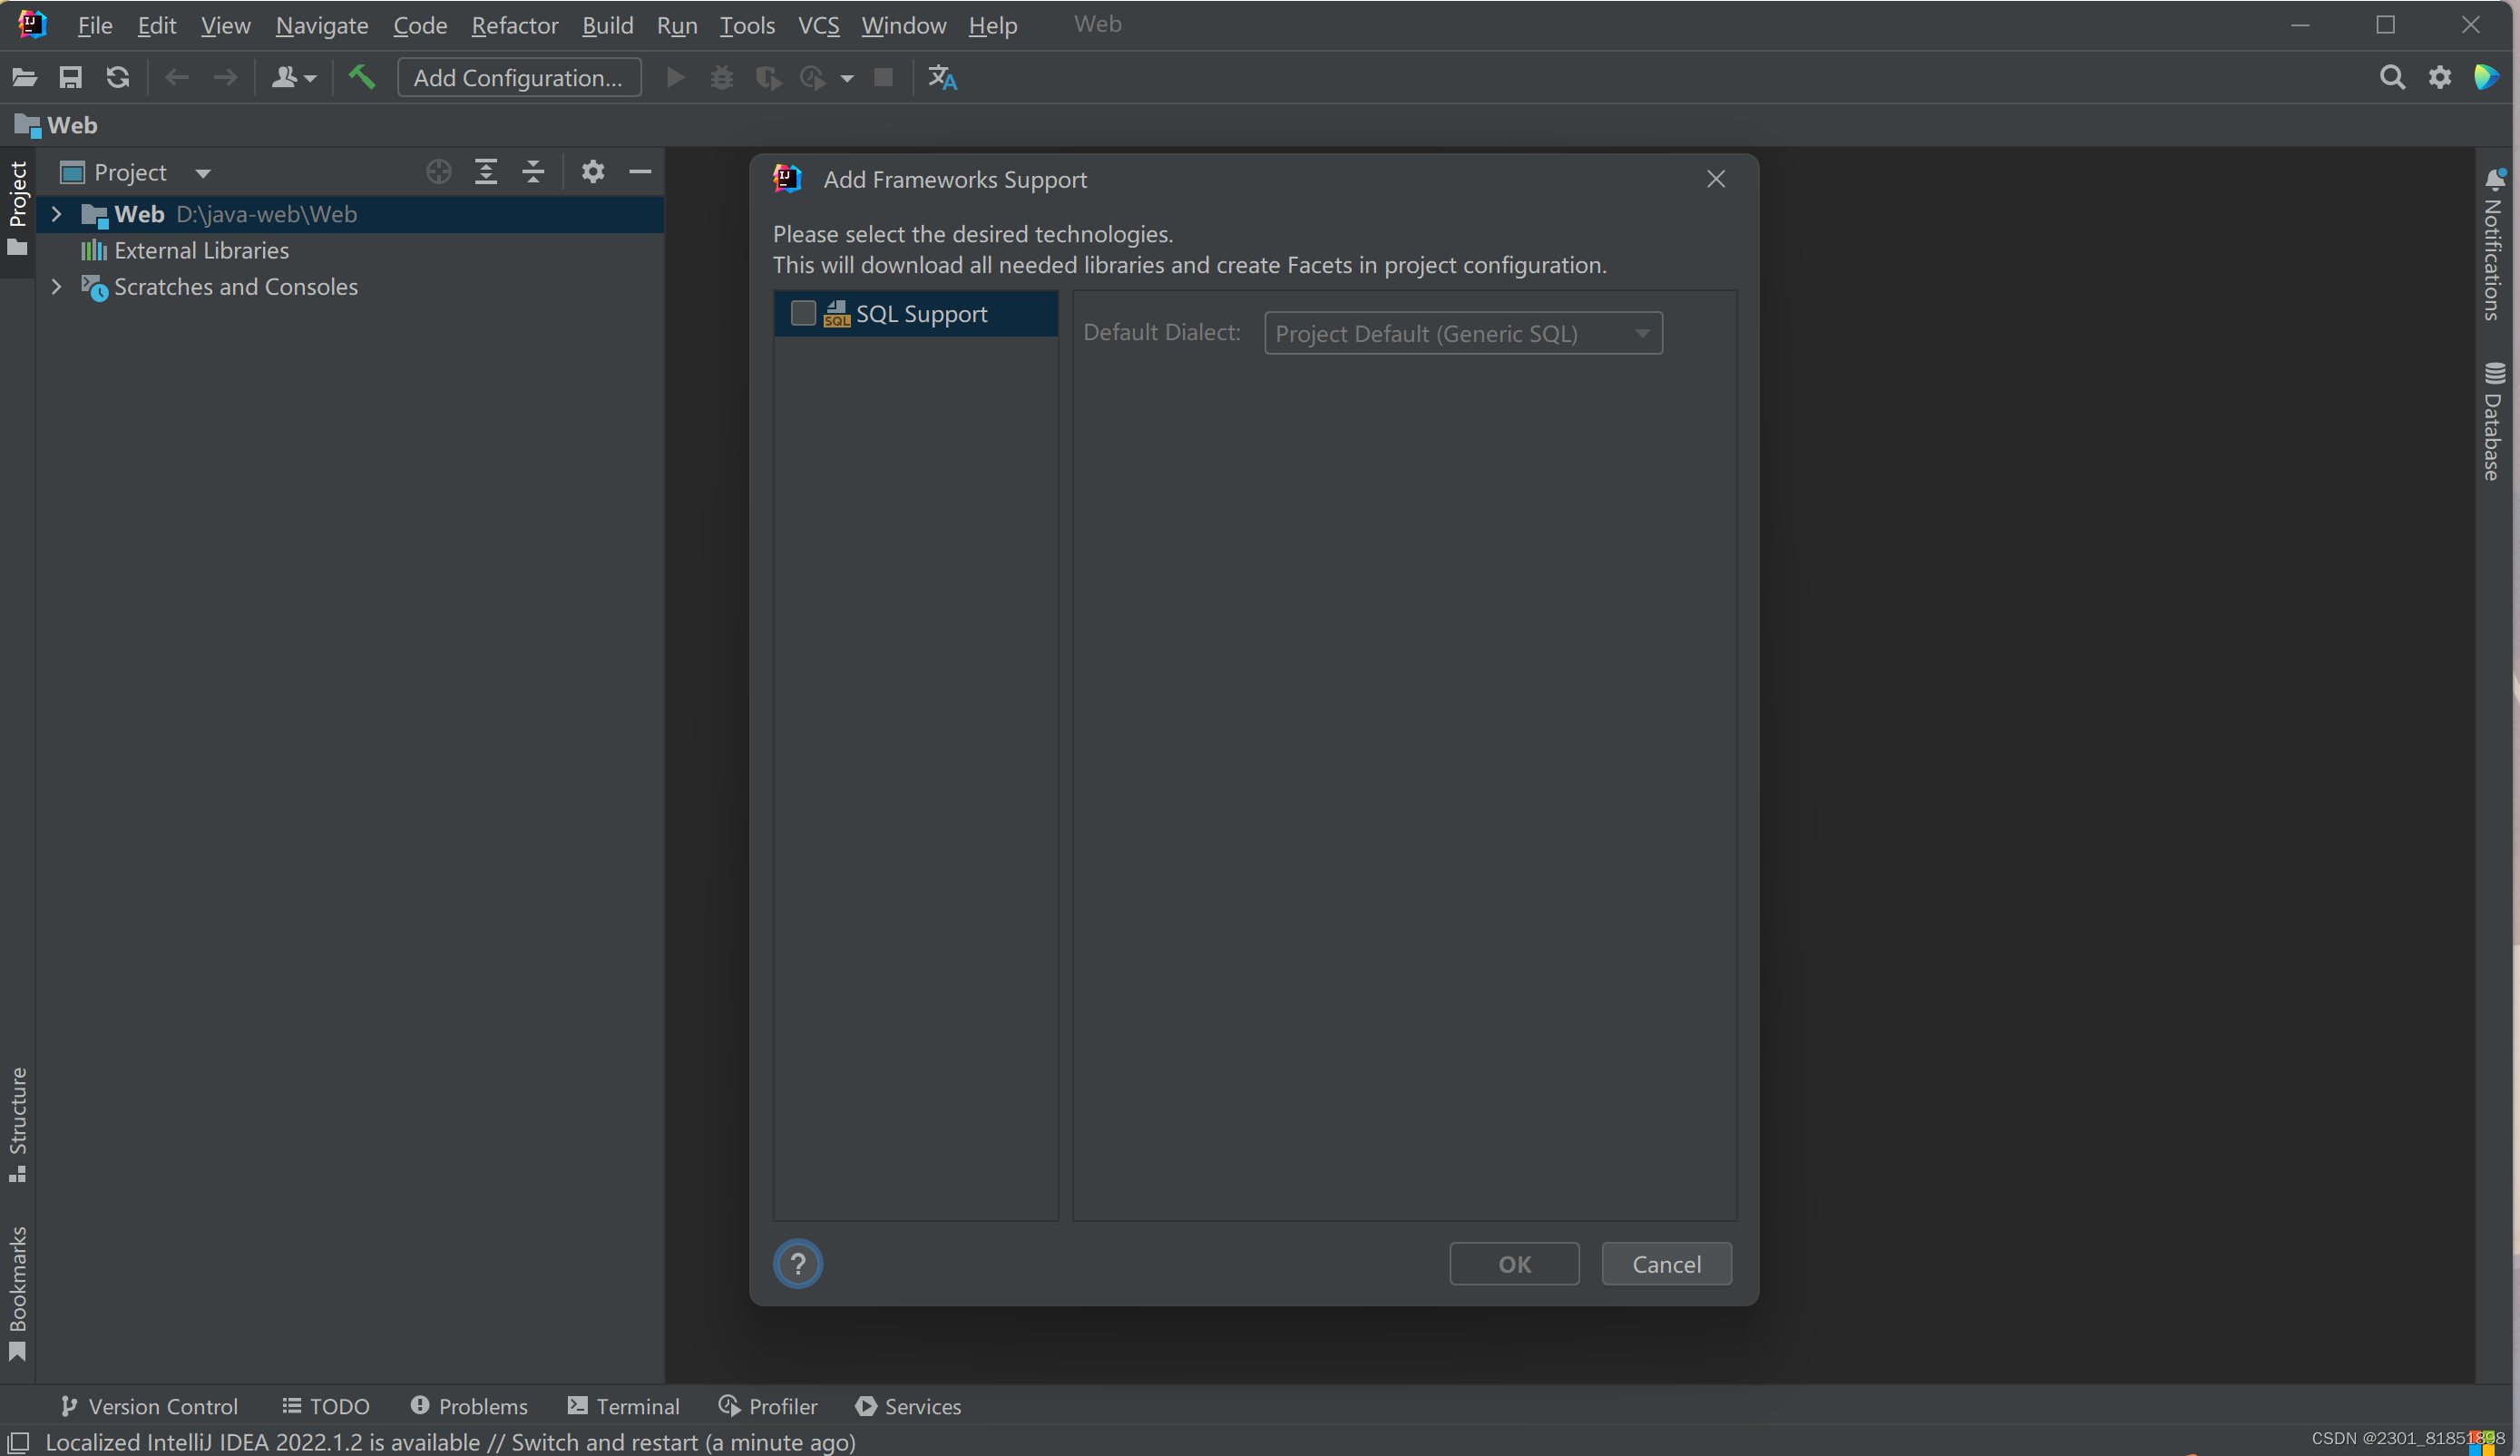Click Expand All in Project panel

(x=486, y=172)
